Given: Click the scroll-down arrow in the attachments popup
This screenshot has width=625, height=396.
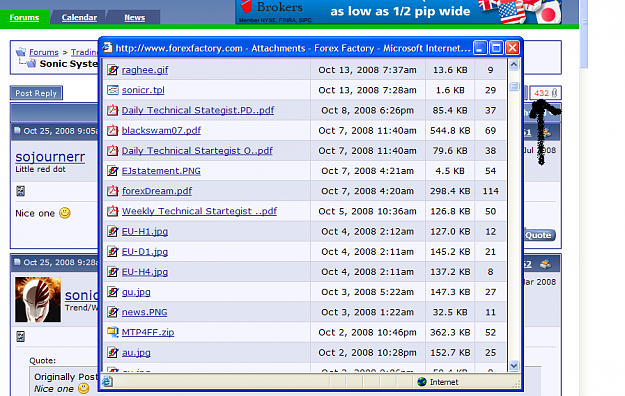Looking at the screenshot, I should (514, 365).
